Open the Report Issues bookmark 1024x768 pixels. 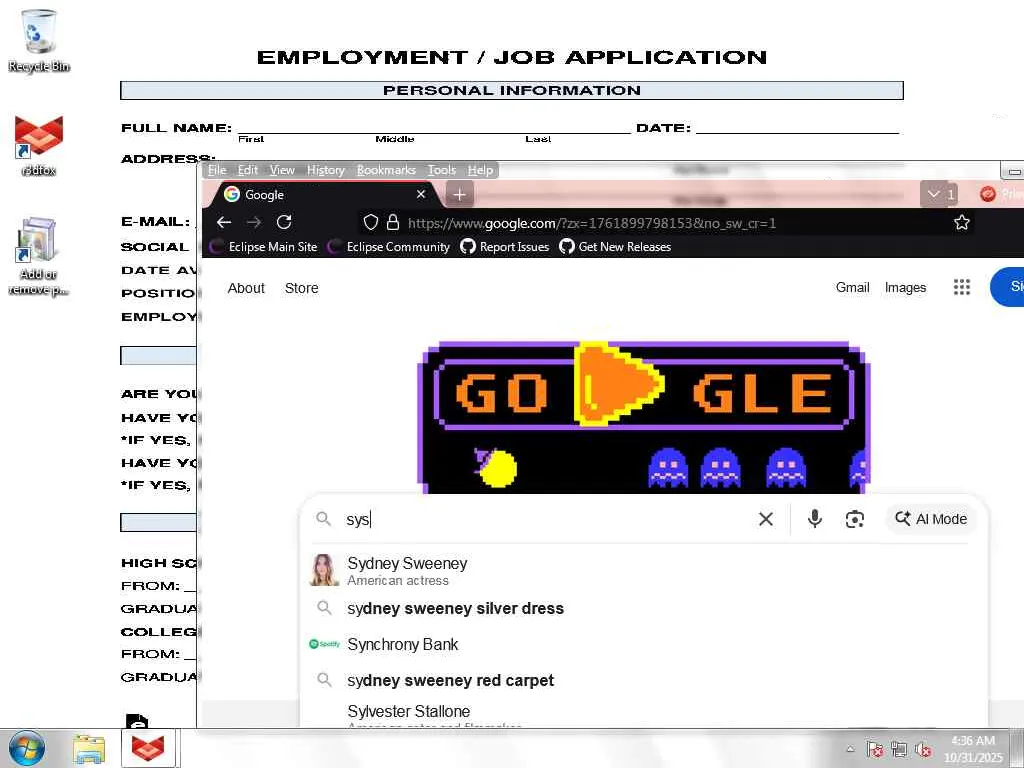[505, 247]
